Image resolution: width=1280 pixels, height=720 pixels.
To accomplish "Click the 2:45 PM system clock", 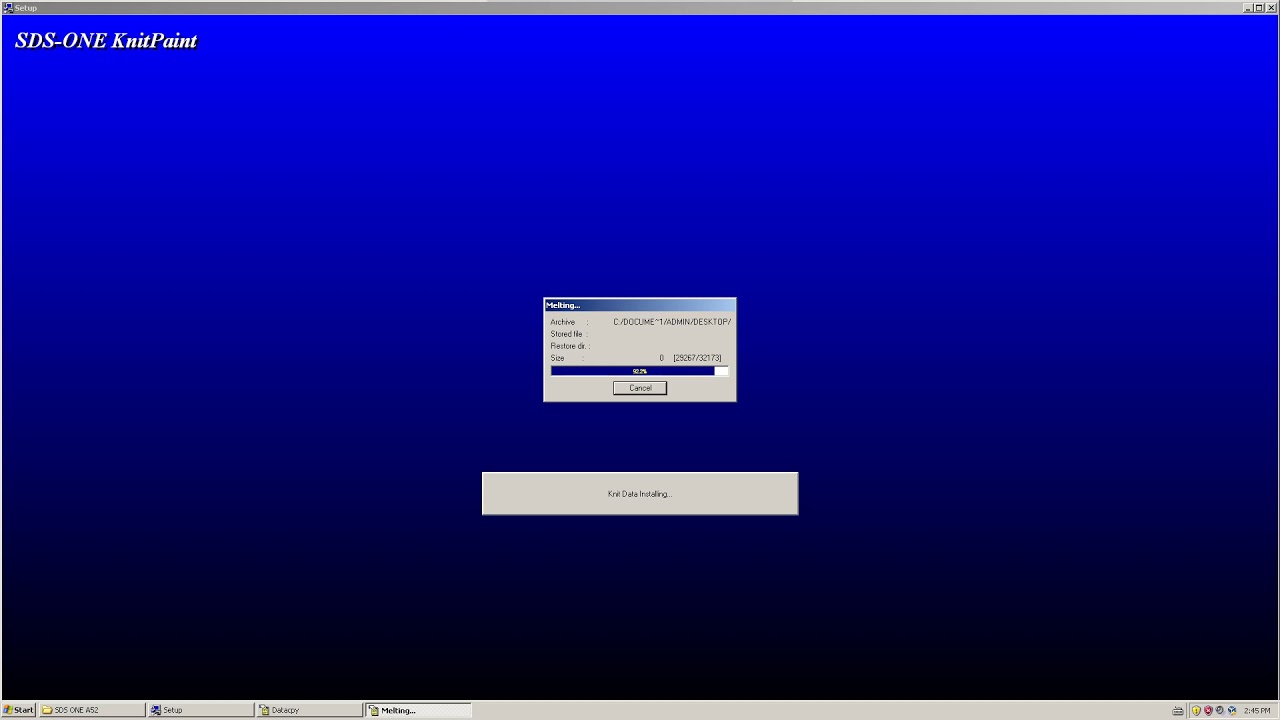I will point(1257,711).
